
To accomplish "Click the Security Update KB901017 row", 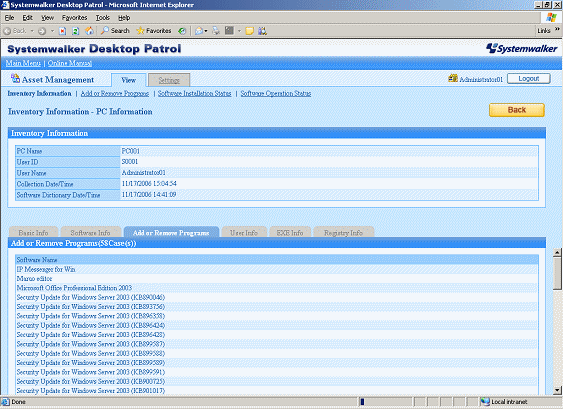I will point(276,390).
